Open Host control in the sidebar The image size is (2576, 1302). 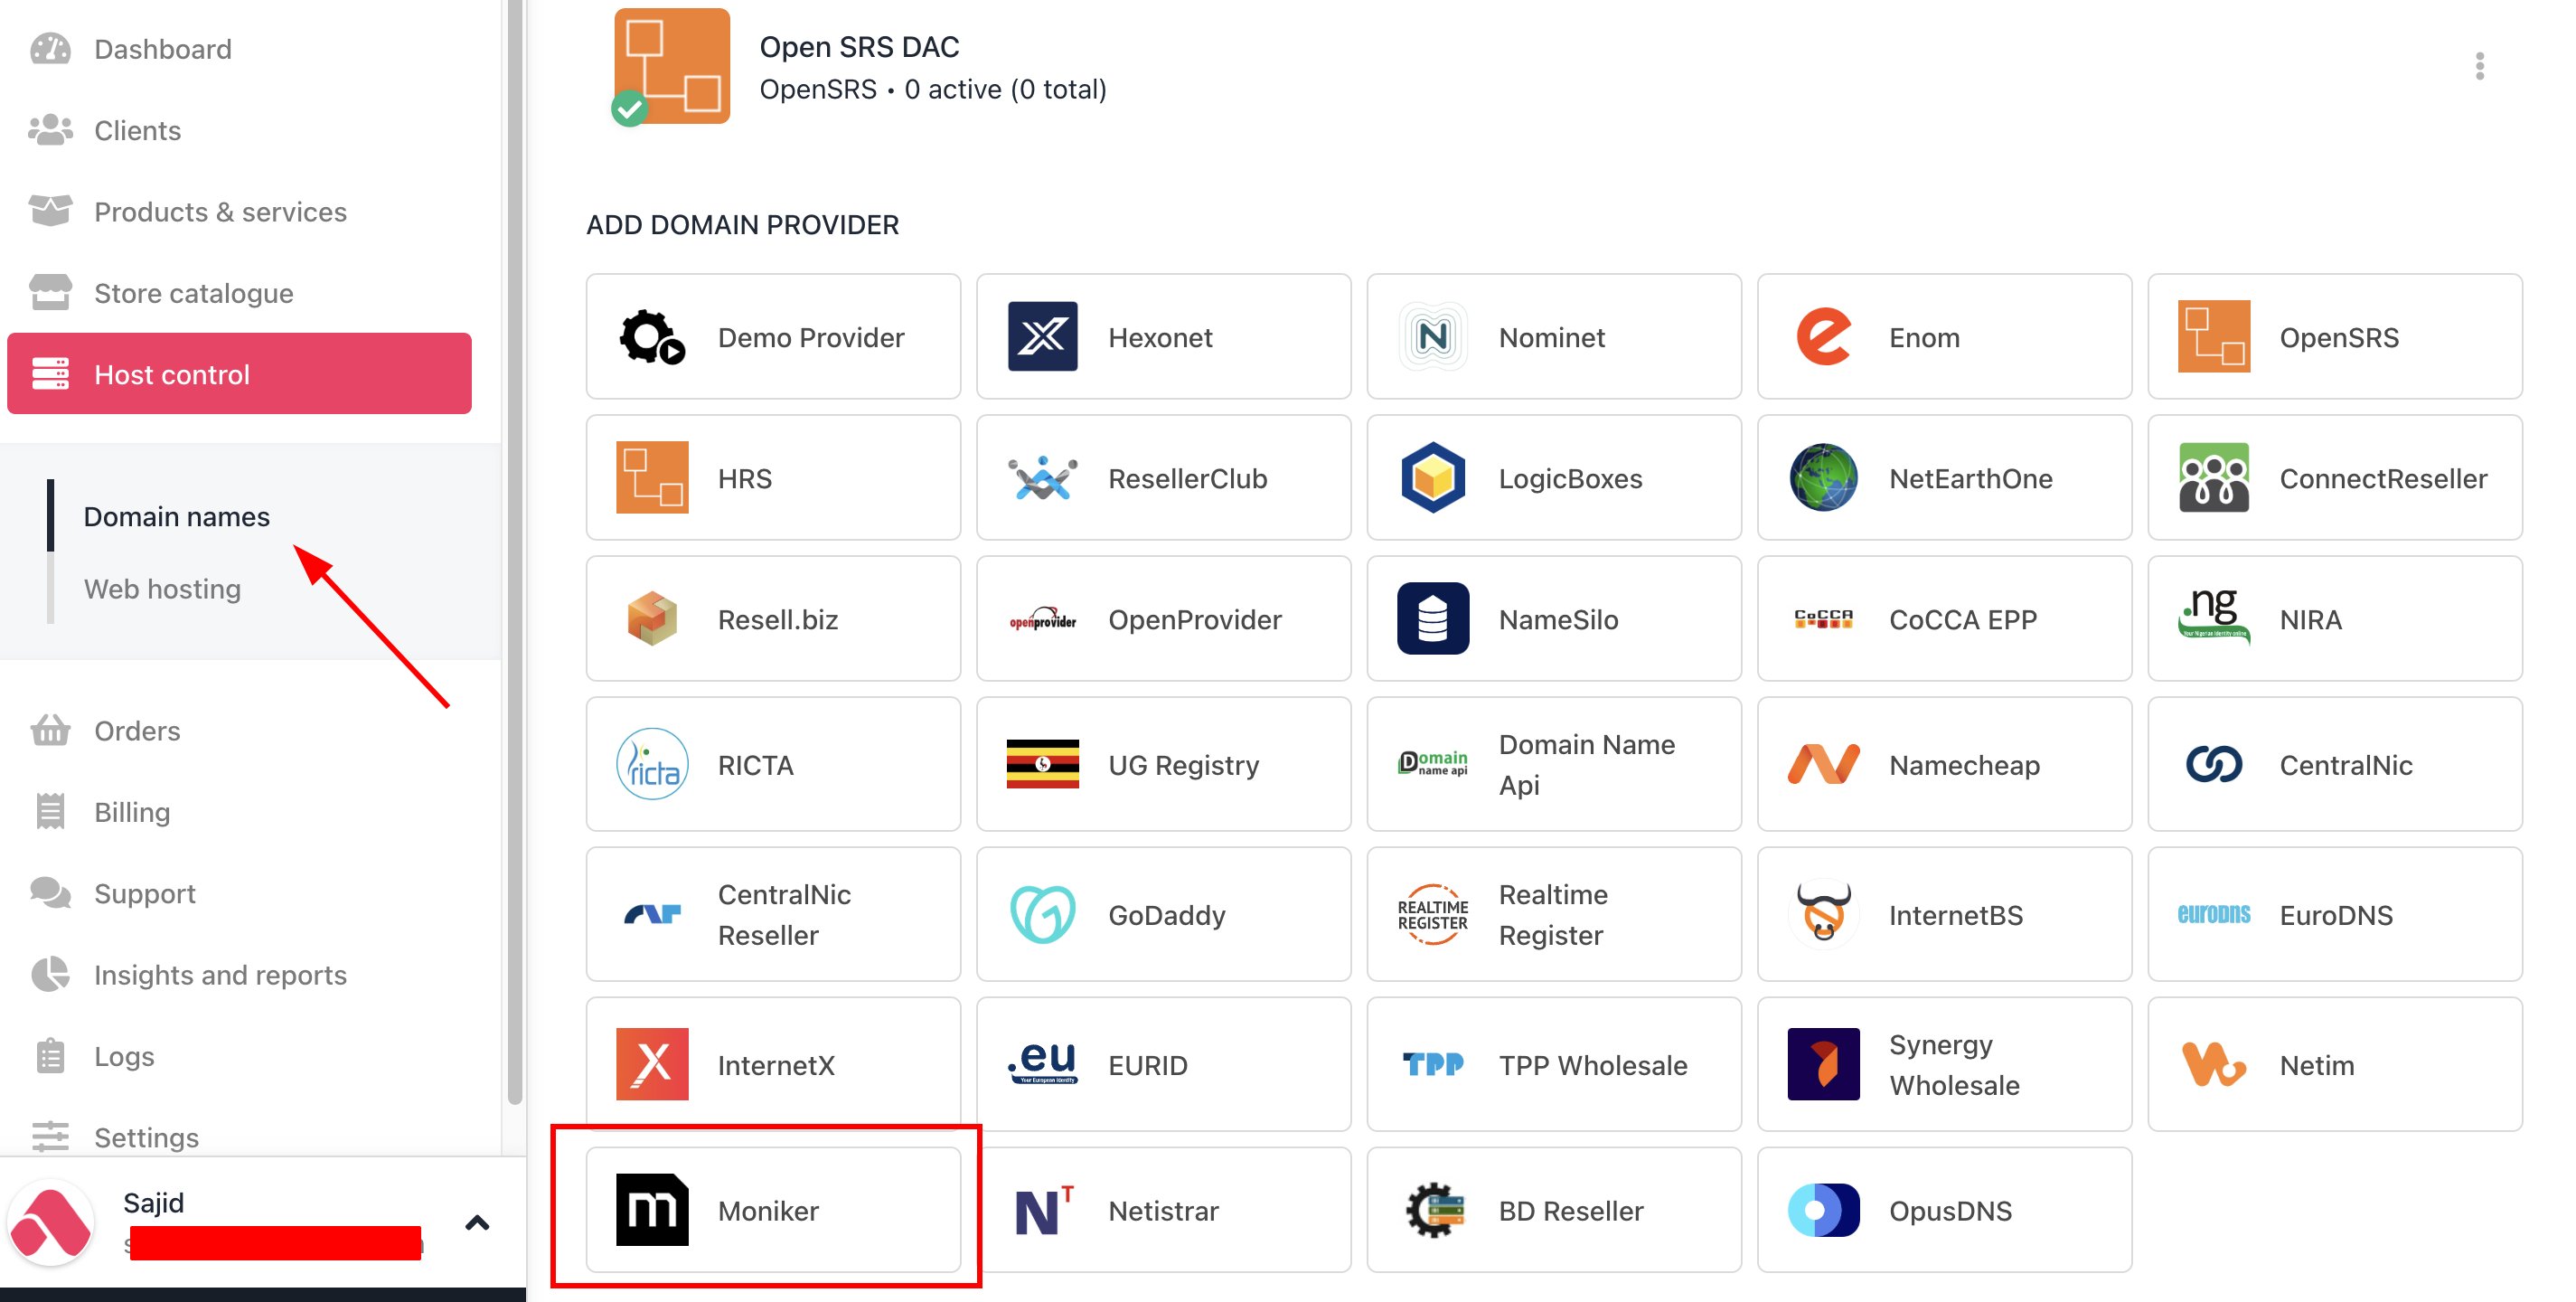[239, 373]
